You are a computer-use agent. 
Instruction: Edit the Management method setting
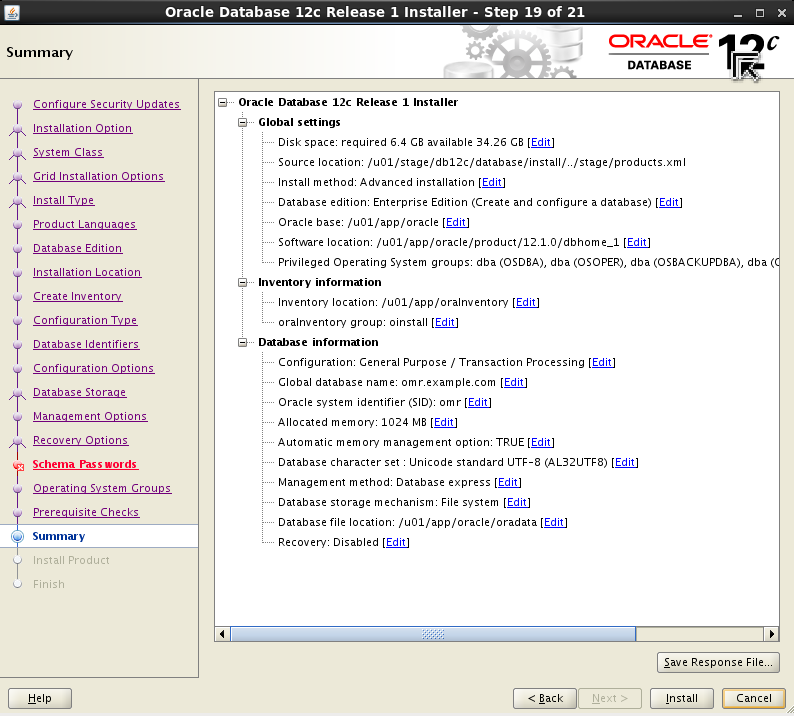[508, 482]
